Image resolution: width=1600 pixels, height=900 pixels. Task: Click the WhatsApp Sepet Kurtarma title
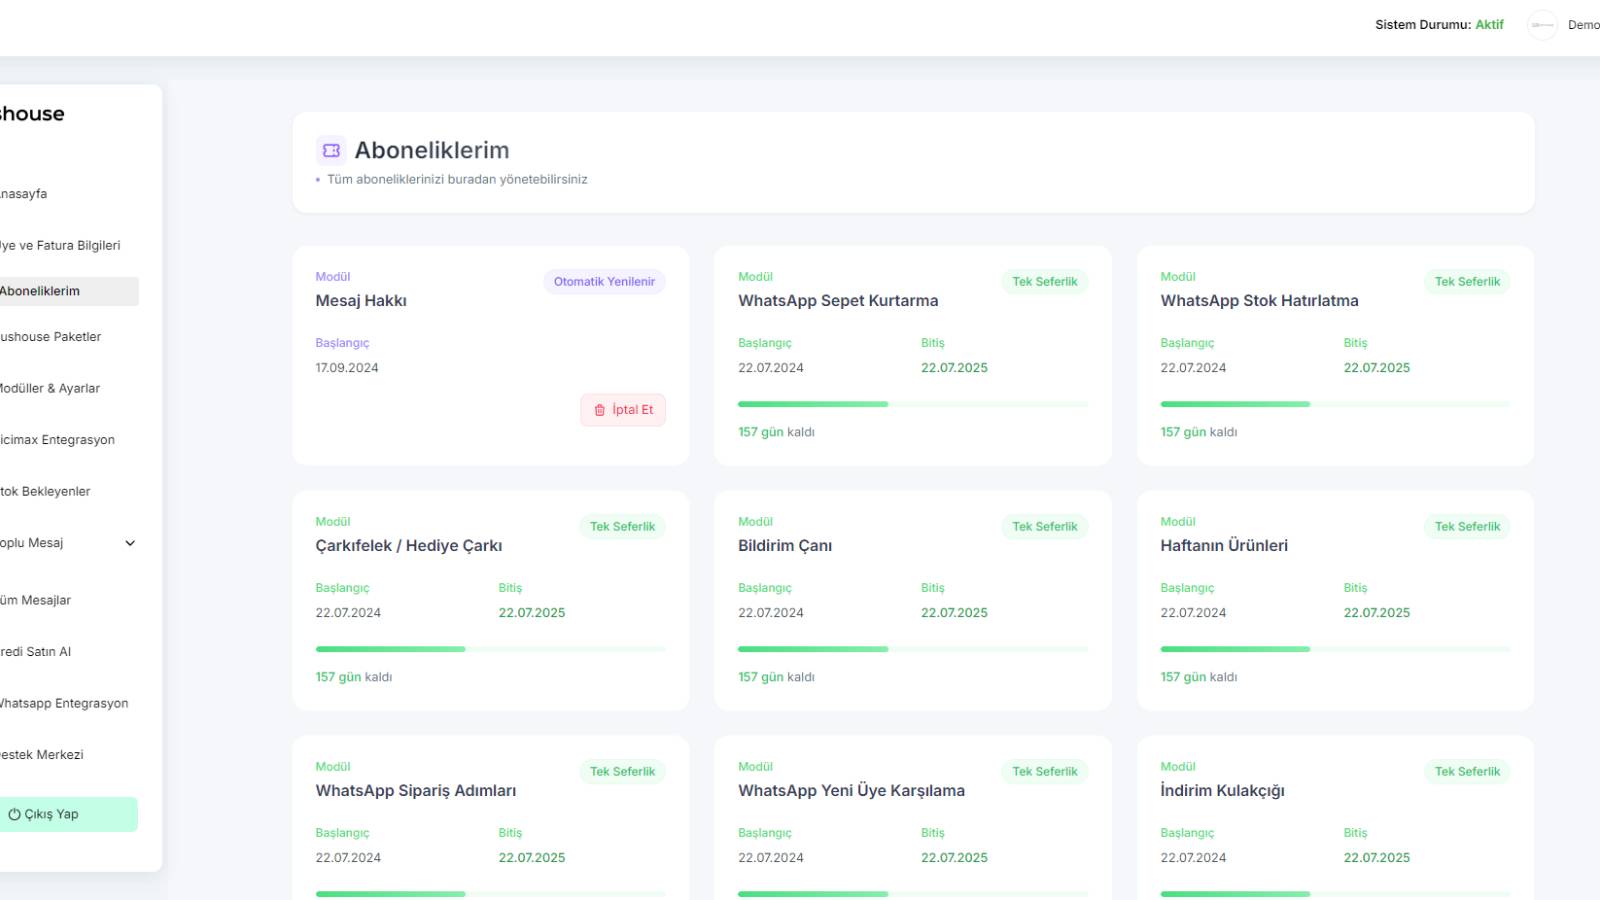[838, 301]
